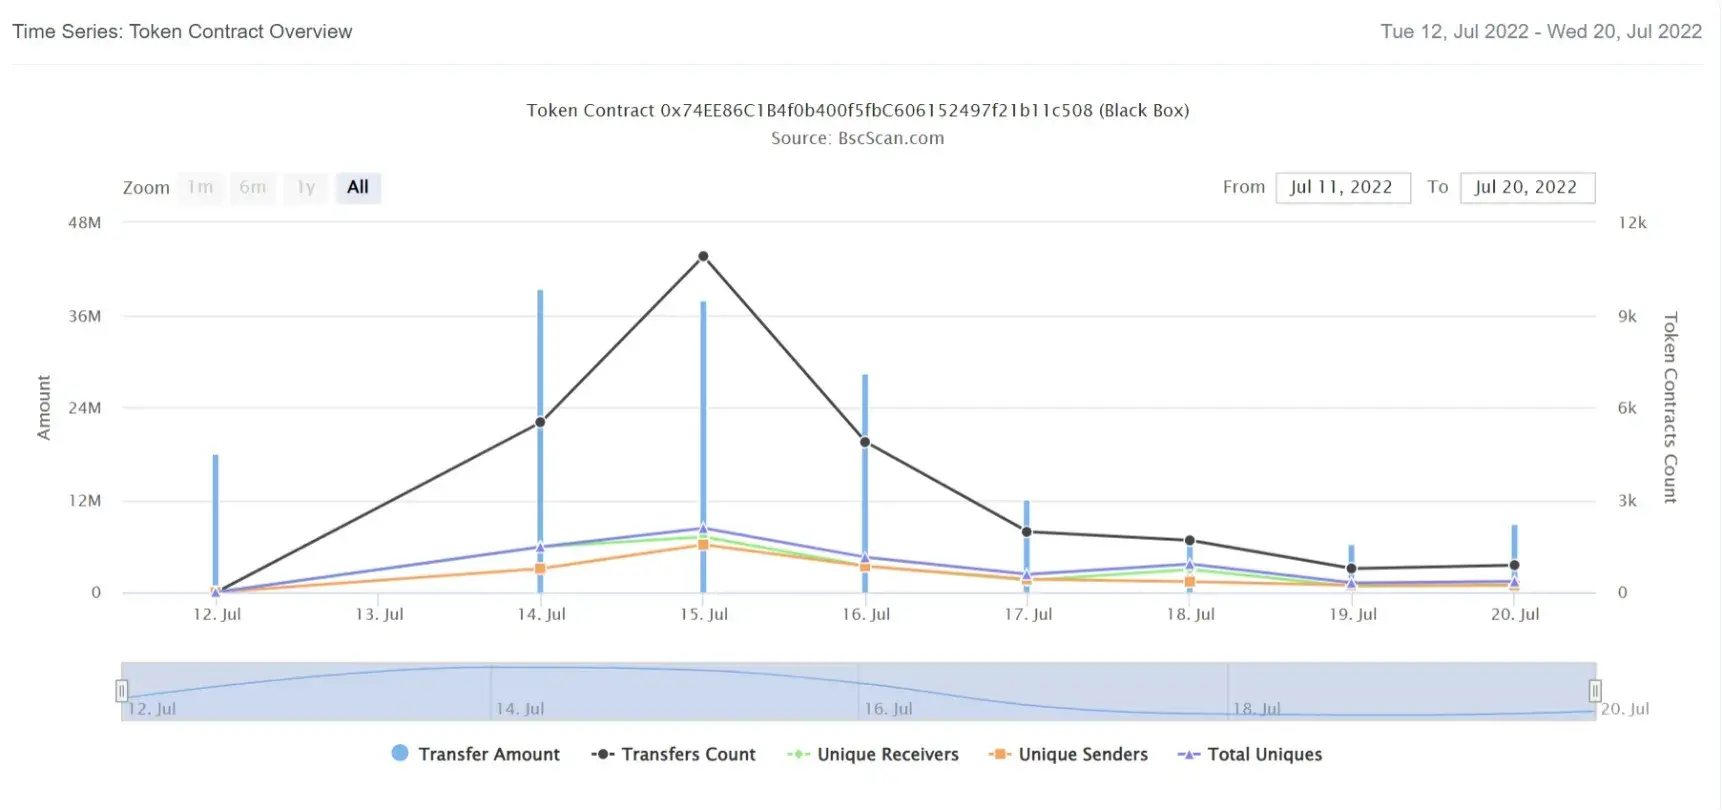Select the 1m zoom button

(x=201, y=187)
